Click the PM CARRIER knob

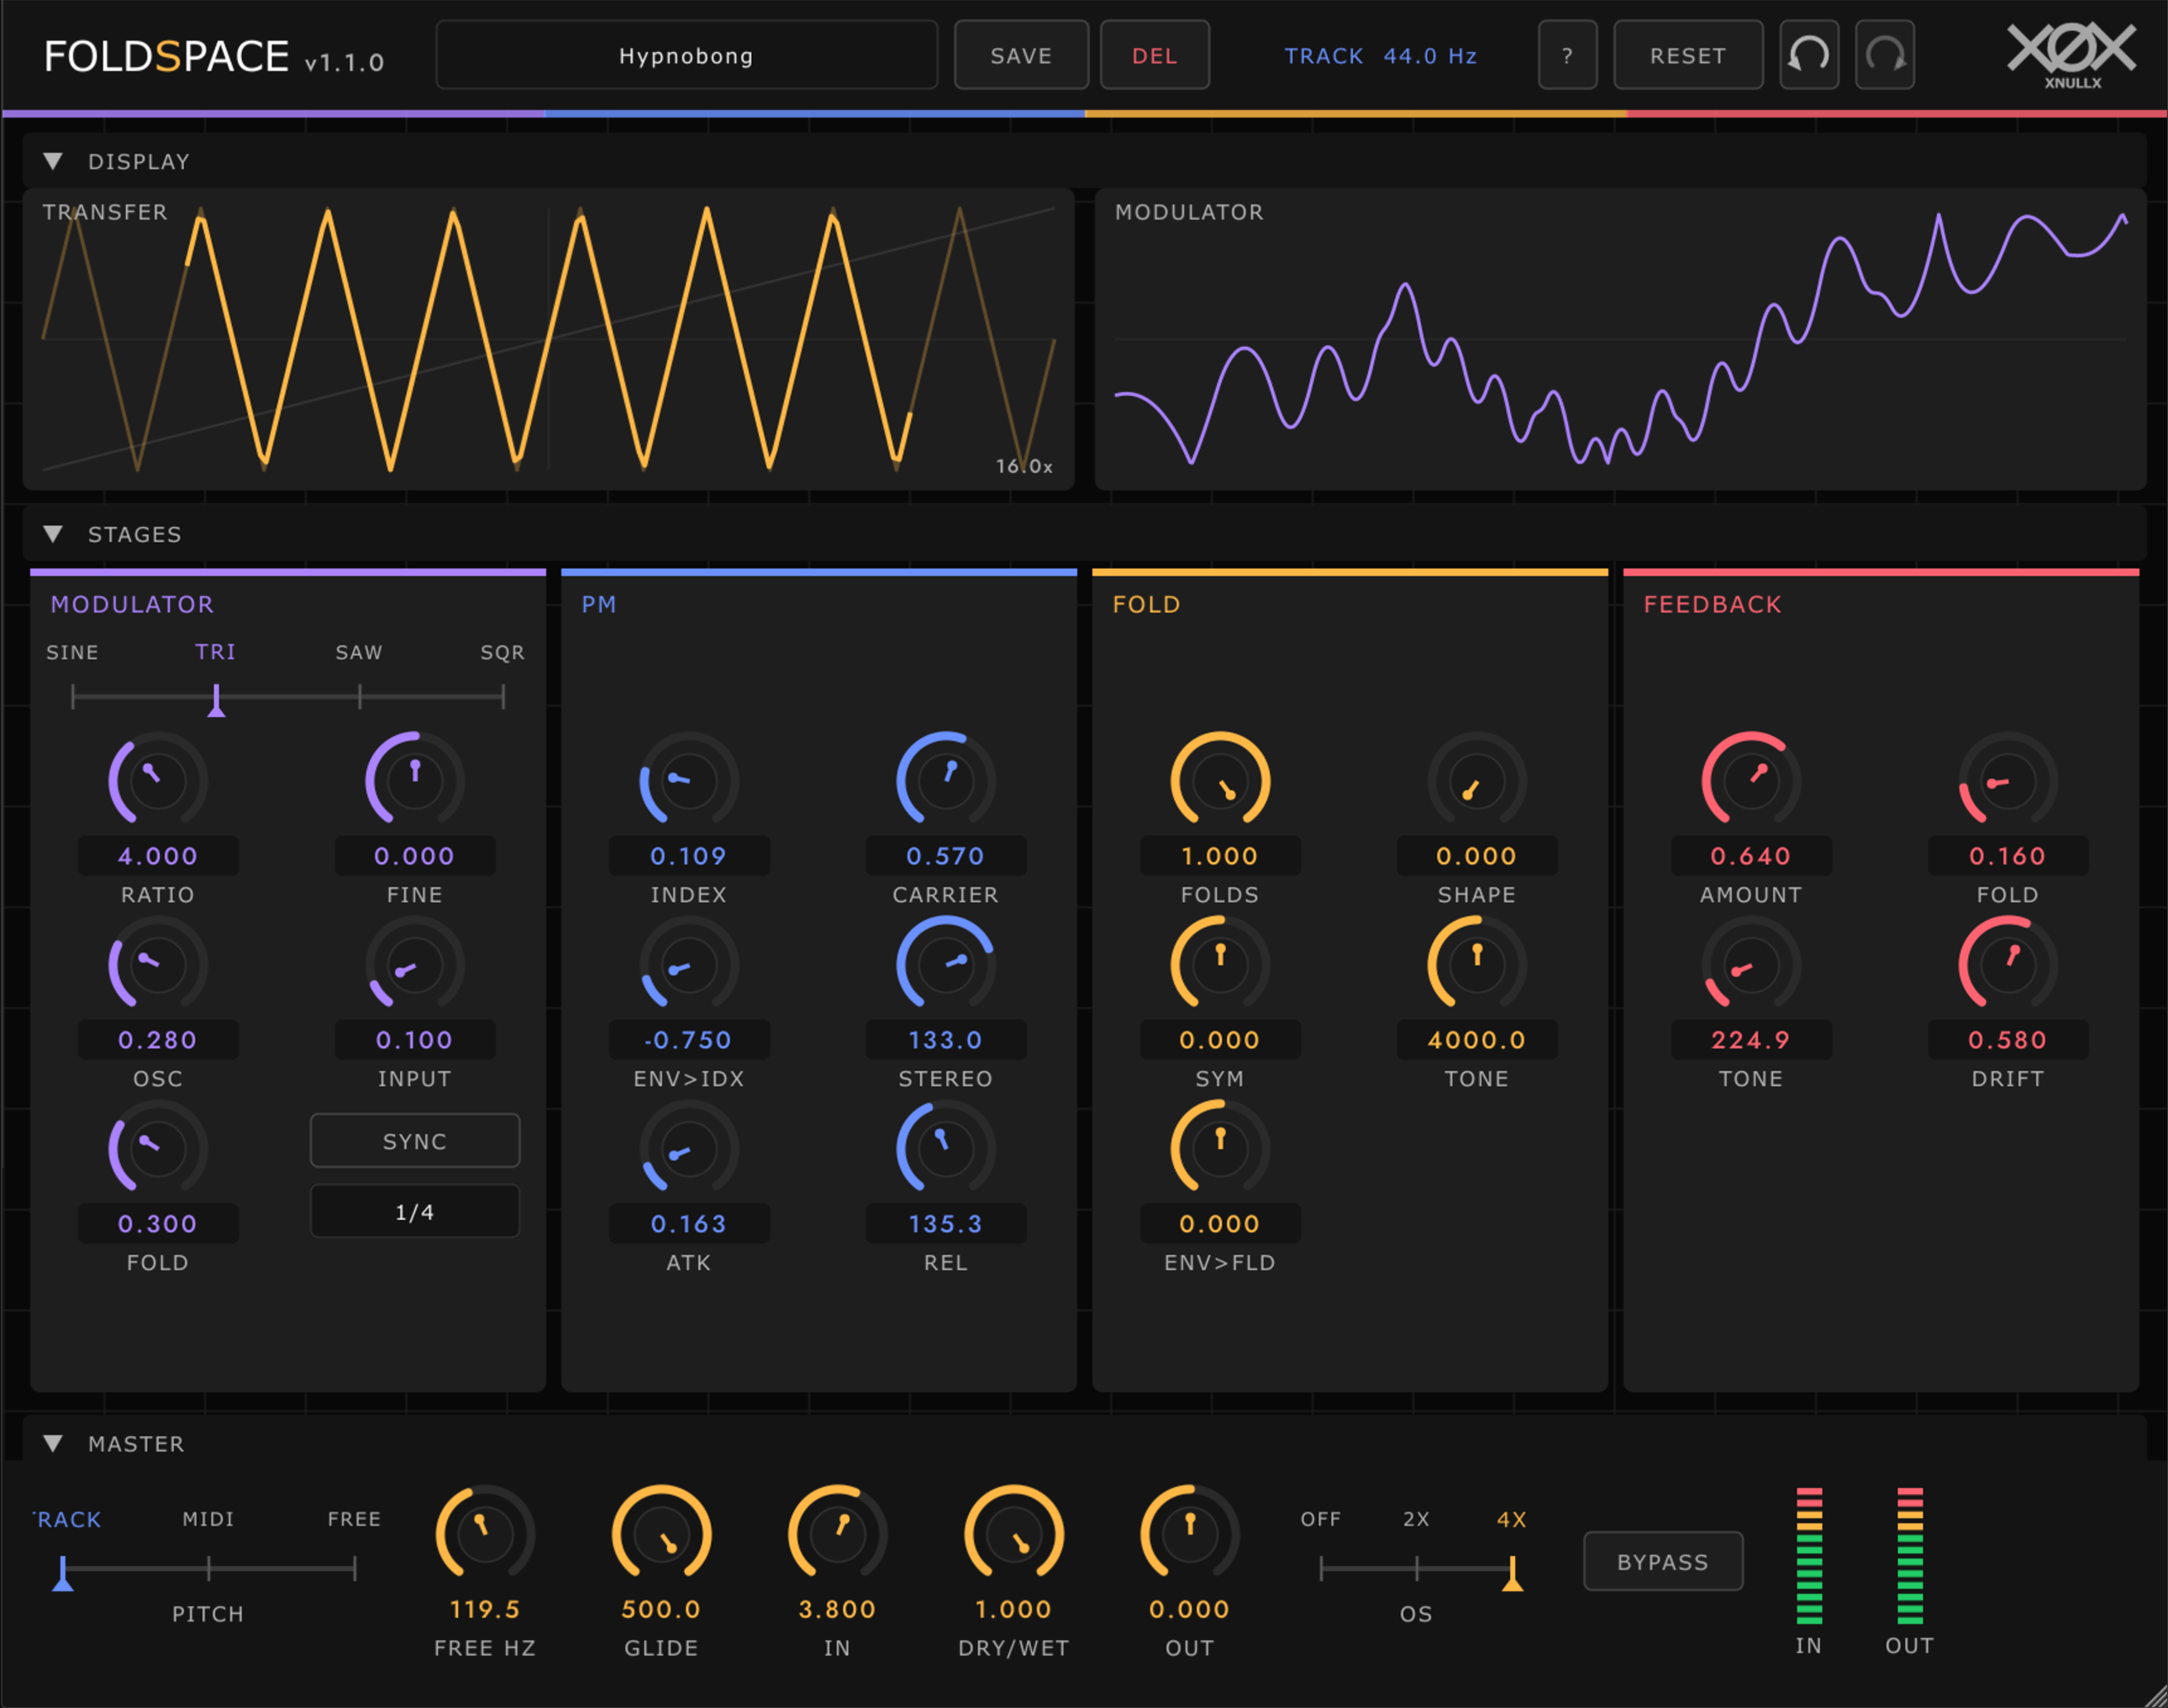click(x=945, y=780)
